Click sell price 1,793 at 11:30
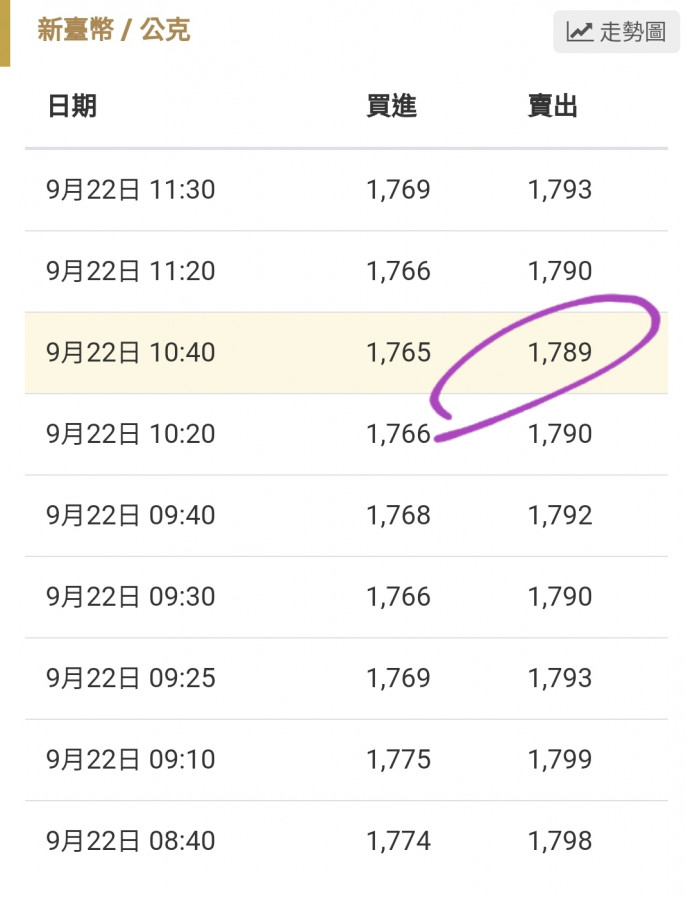686x900 pixels. pos(560,190)
